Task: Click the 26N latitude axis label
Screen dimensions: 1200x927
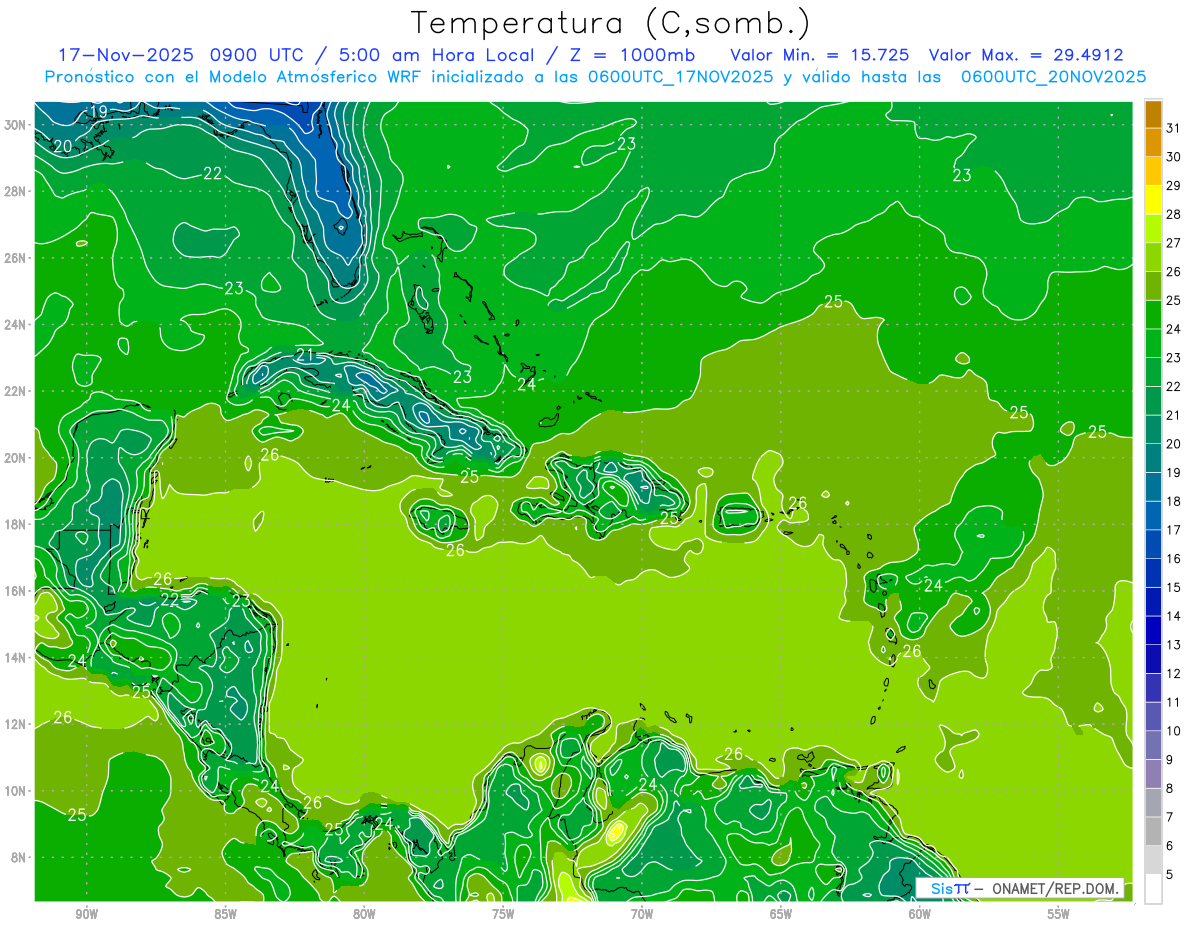Action: (17, 258)
